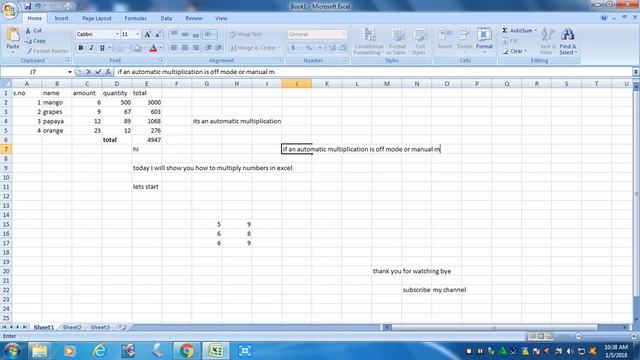
Task: Confirm entry with the checkmark
Action: tap(98, 72)
